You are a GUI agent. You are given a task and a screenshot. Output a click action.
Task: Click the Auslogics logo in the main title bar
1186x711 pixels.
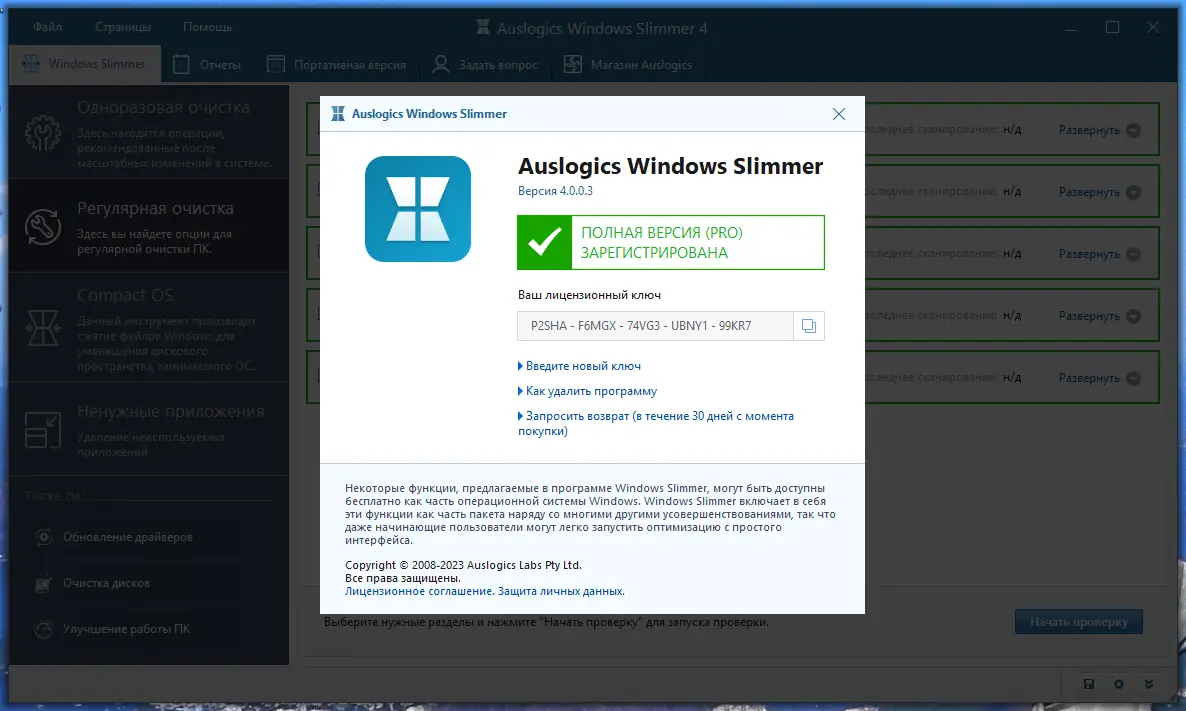tap(483, 28)
